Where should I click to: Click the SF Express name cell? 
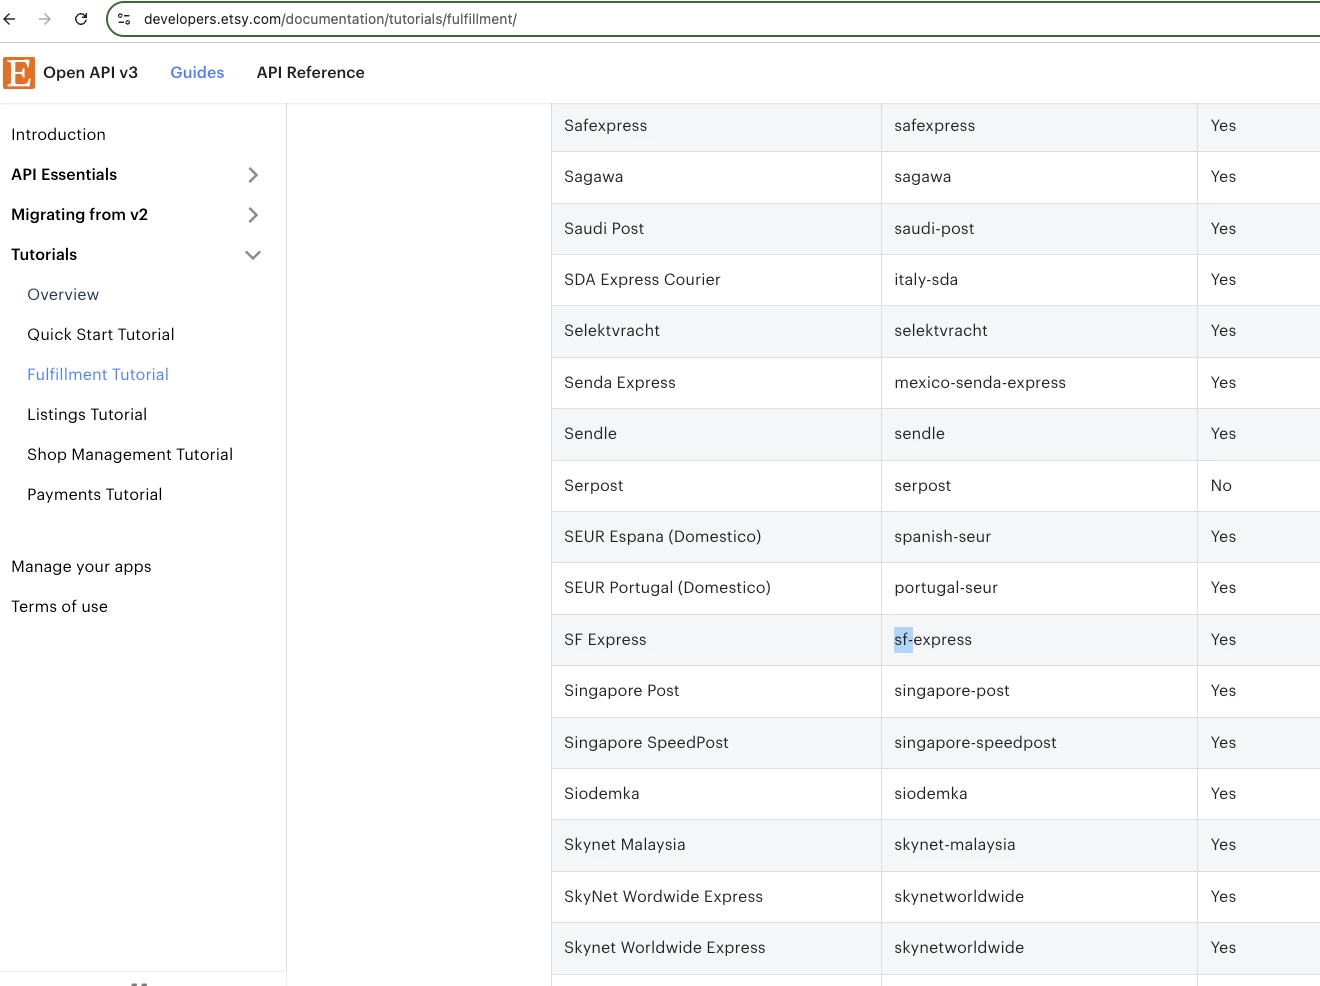[x=716, y=640]
